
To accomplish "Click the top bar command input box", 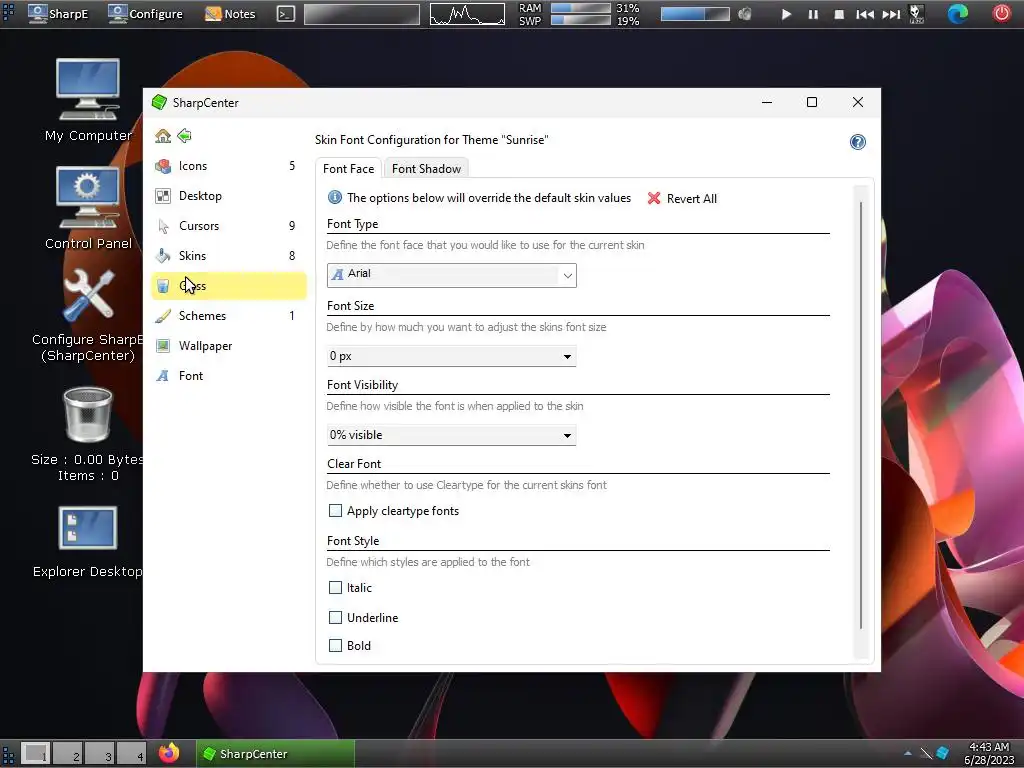I will pos(362,14).
